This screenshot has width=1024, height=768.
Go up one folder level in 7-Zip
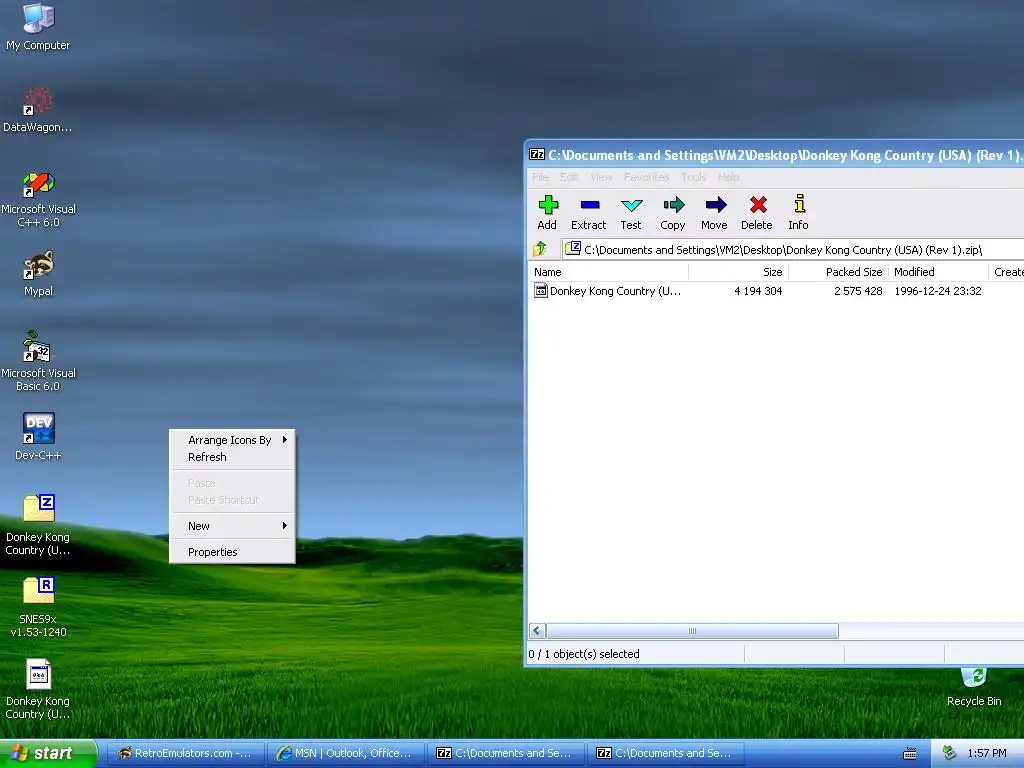pos(540,249)
